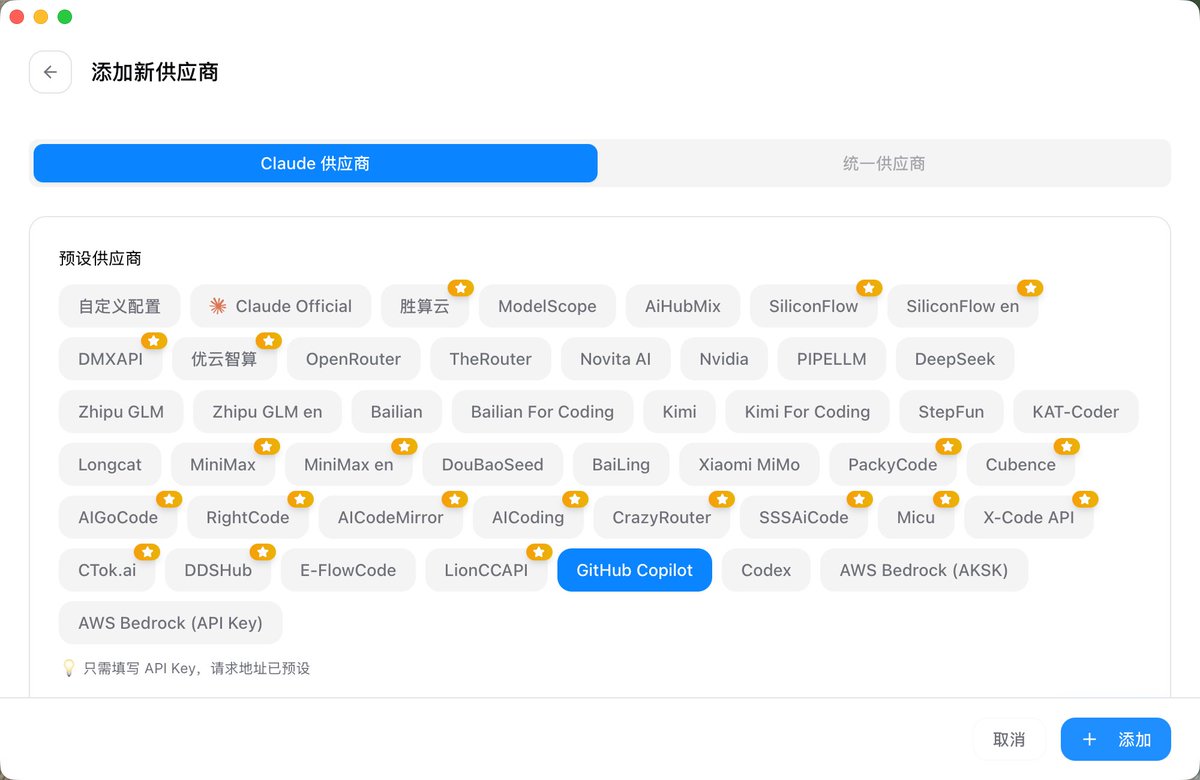The image size is (1200, 780).
Task: Click the 添加 button to add provider
Action: (x=1116, y=739)
